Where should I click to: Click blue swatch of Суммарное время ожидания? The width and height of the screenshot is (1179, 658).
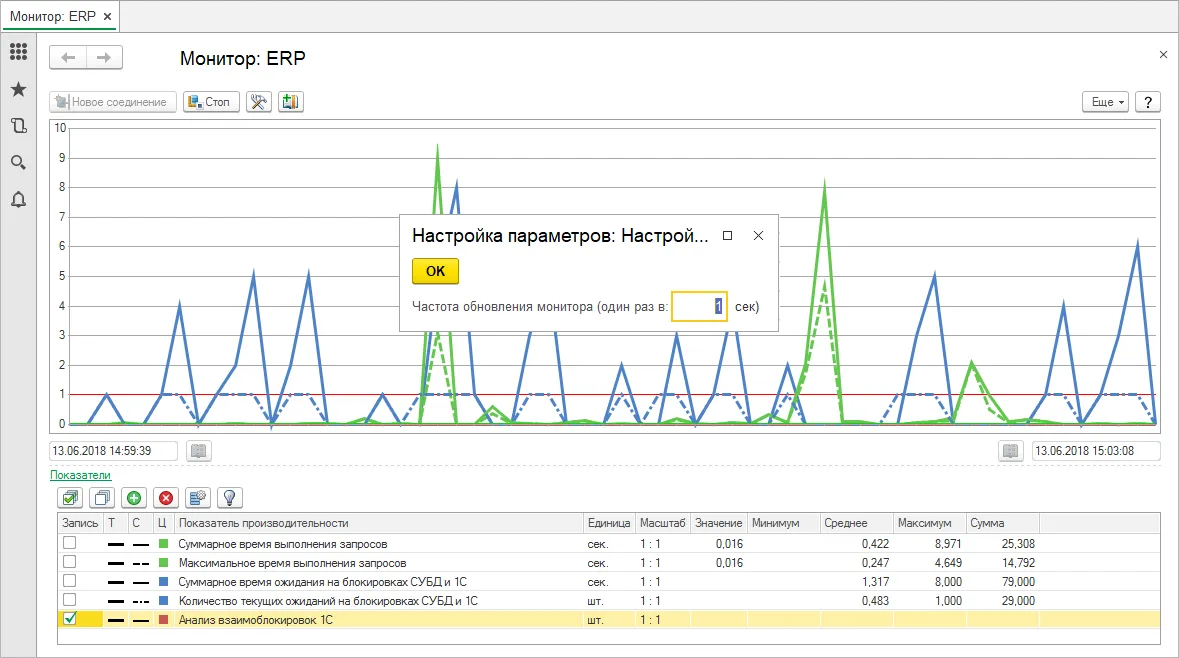pos(163,581)
